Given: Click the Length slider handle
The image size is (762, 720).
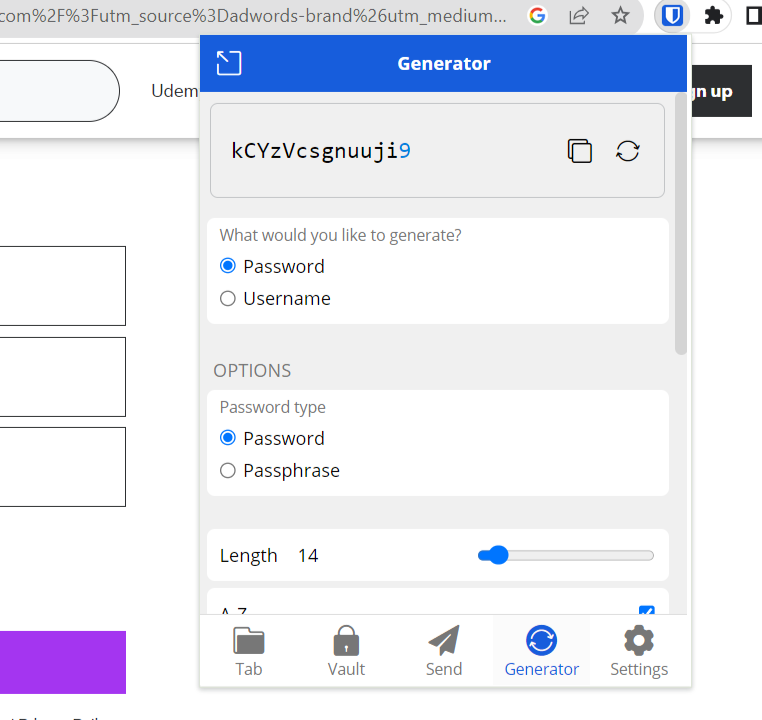Looking at the screenshot, I should coord(495,555).
